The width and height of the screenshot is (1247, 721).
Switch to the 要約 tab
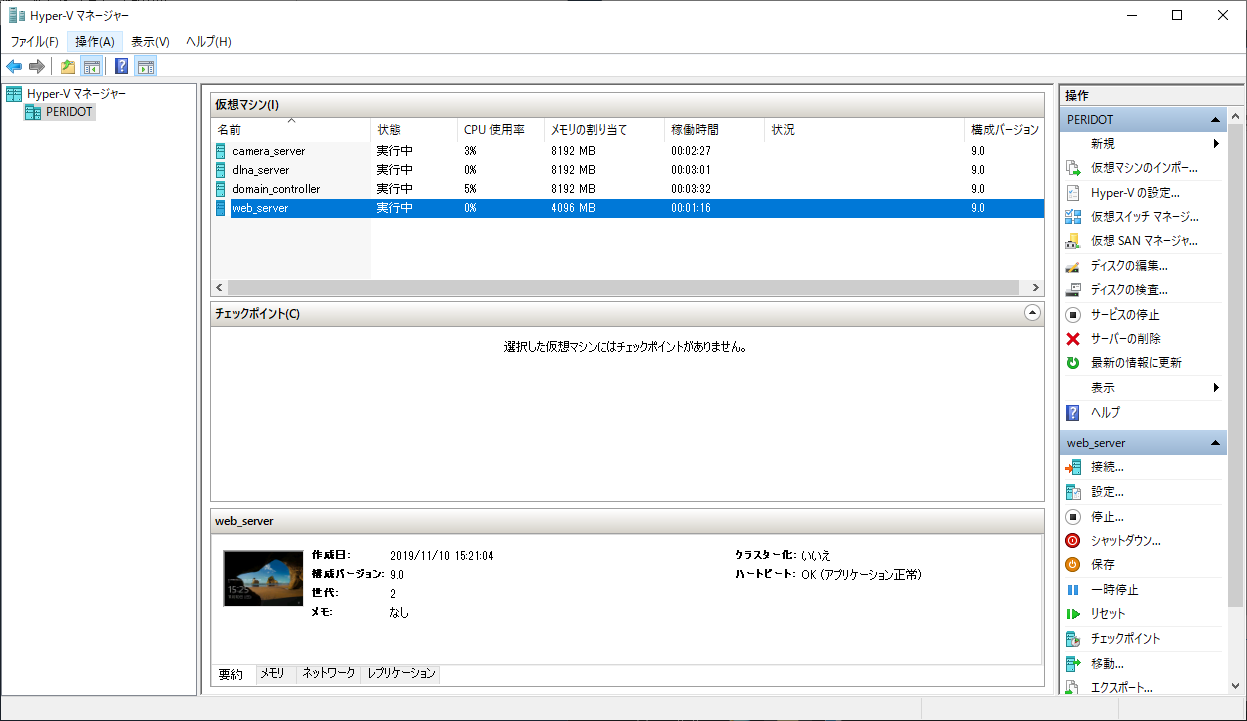231,674
